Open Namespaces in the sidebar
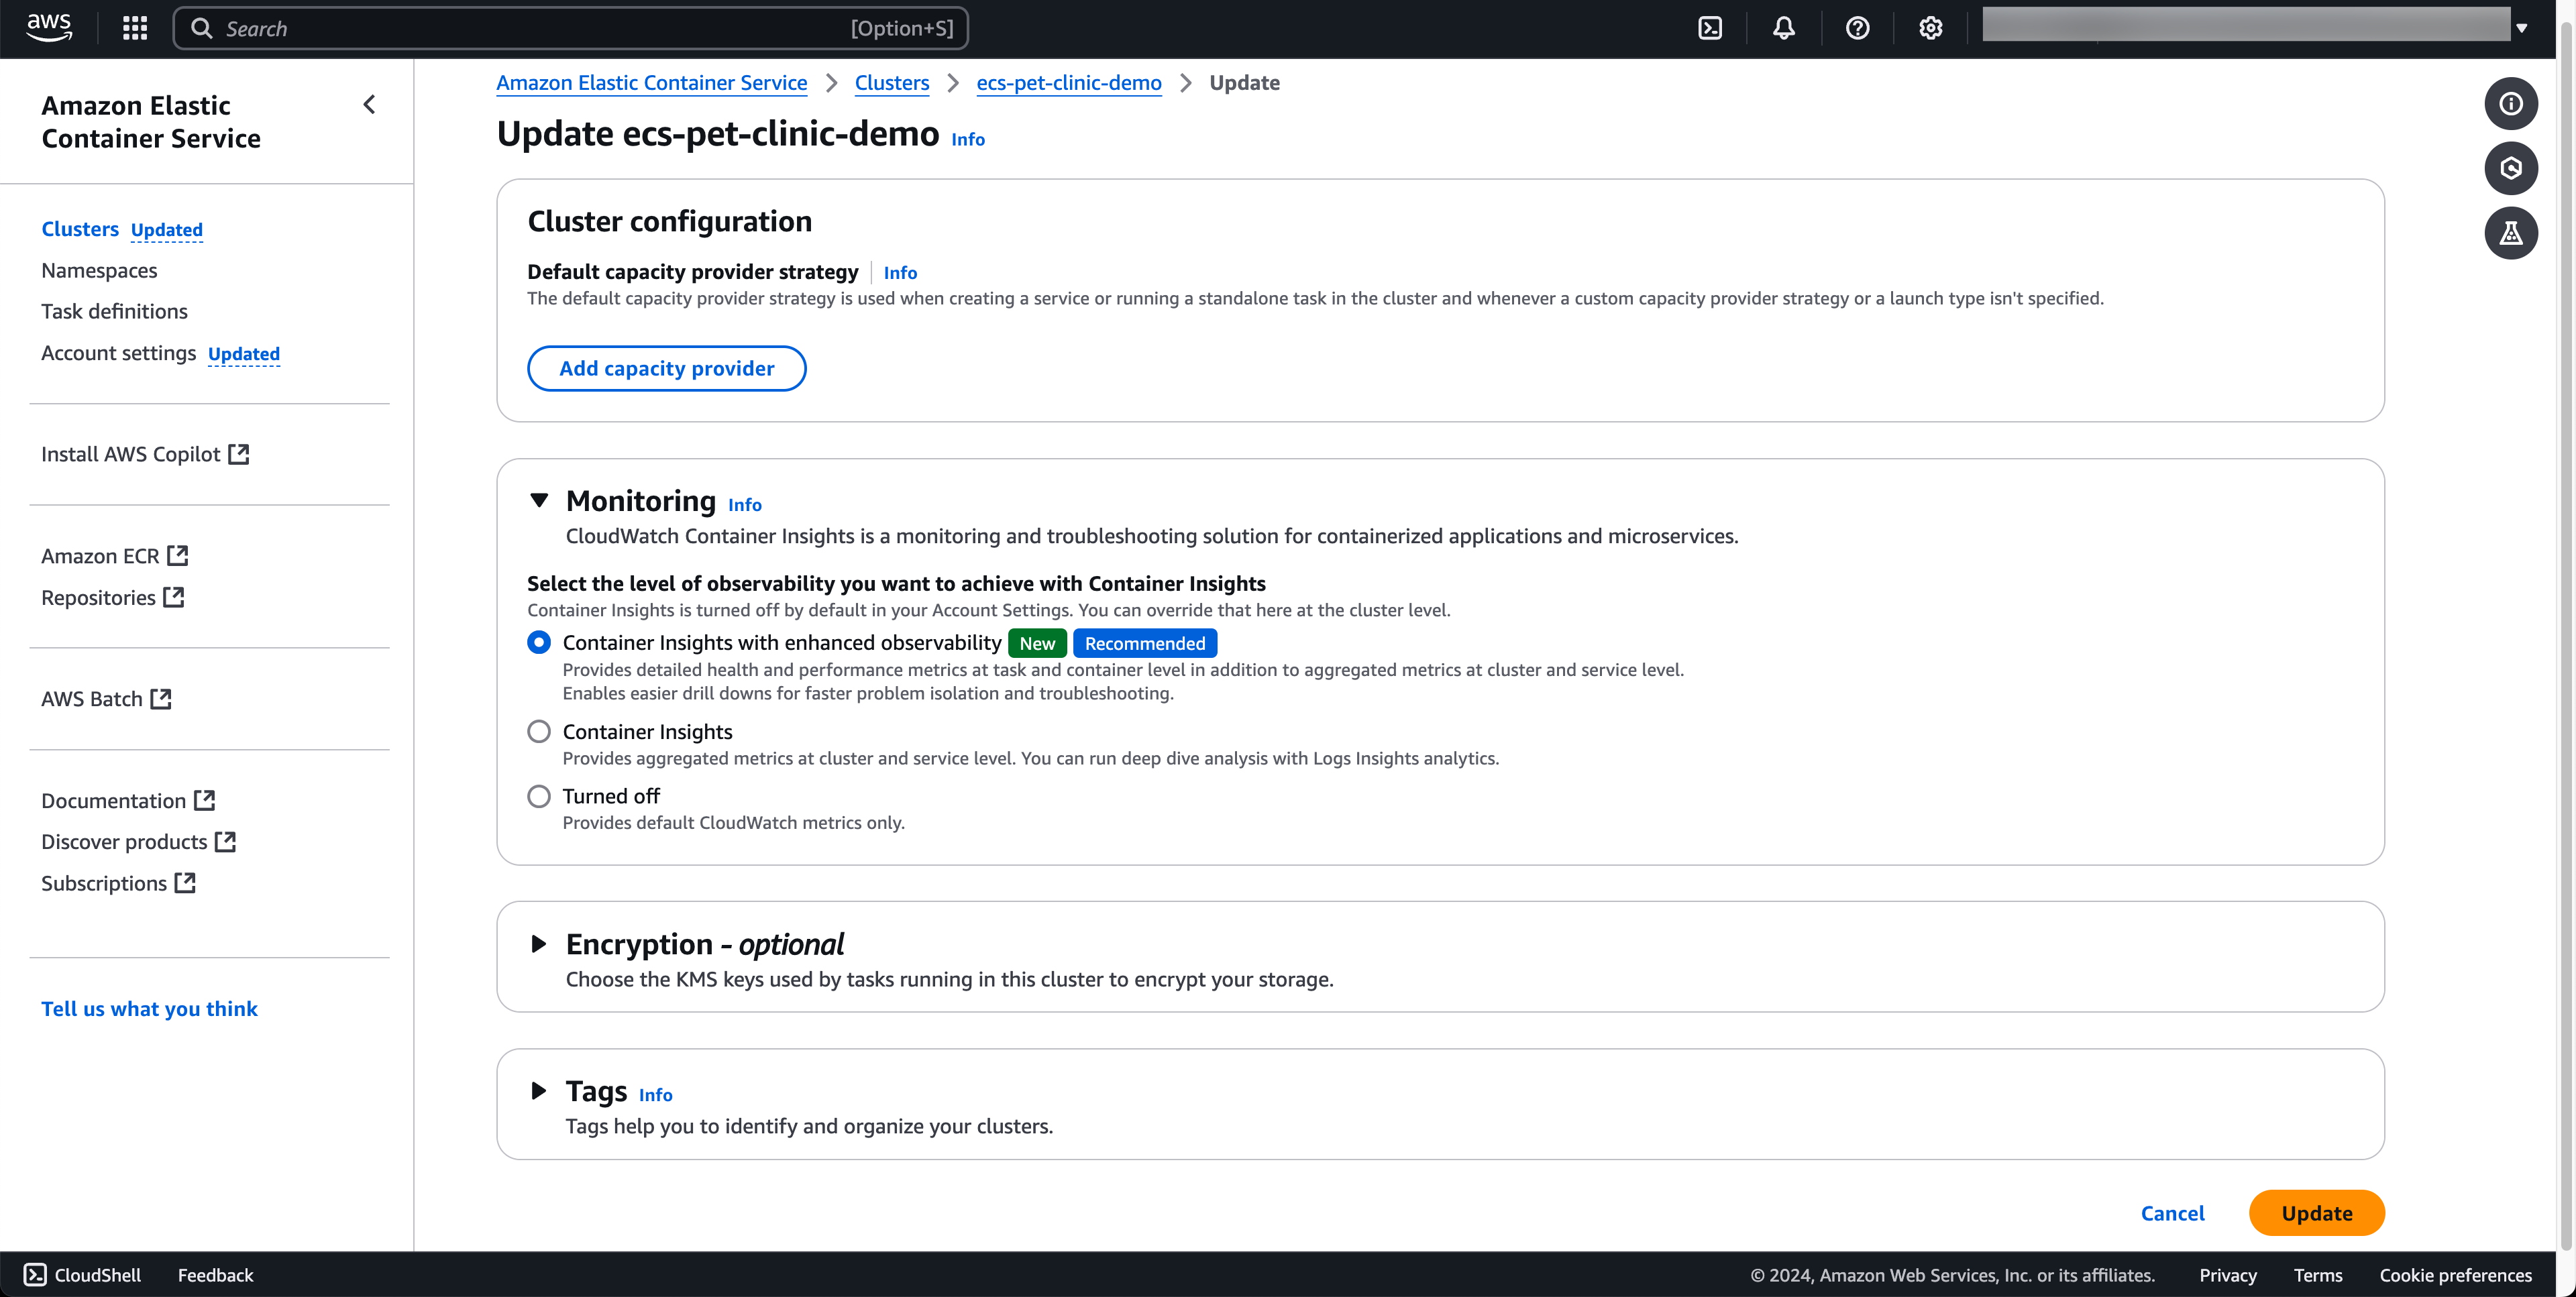Image resolution: width=2576 pixels, height=1297 pixels. pos(99,270)
